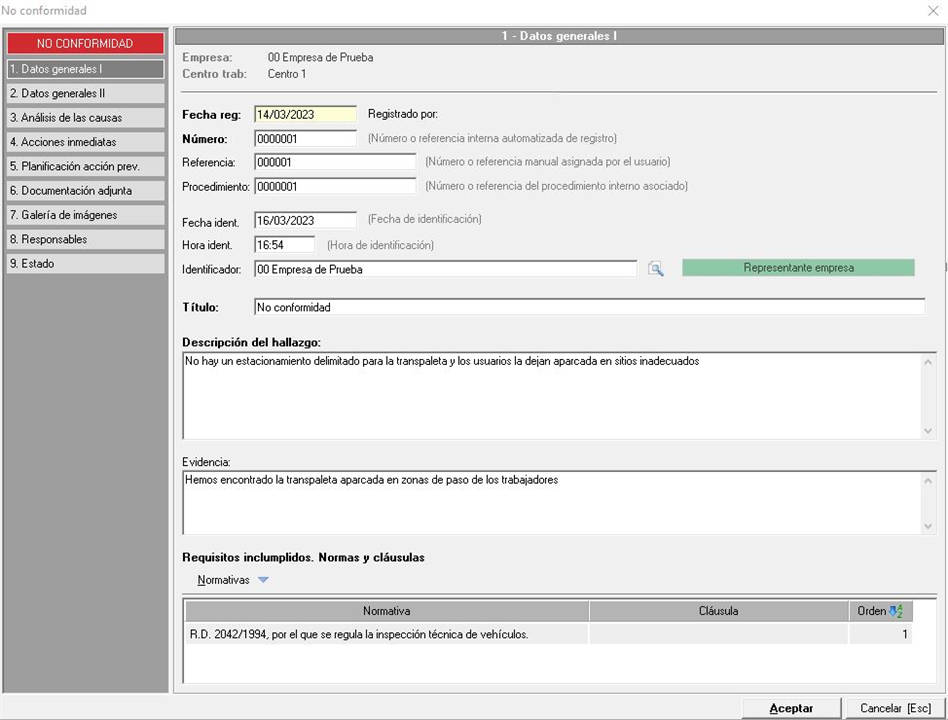The image size is (948, 720).
Task: Select the R.D. 2042/1994 normativa row
Action: 387,634
